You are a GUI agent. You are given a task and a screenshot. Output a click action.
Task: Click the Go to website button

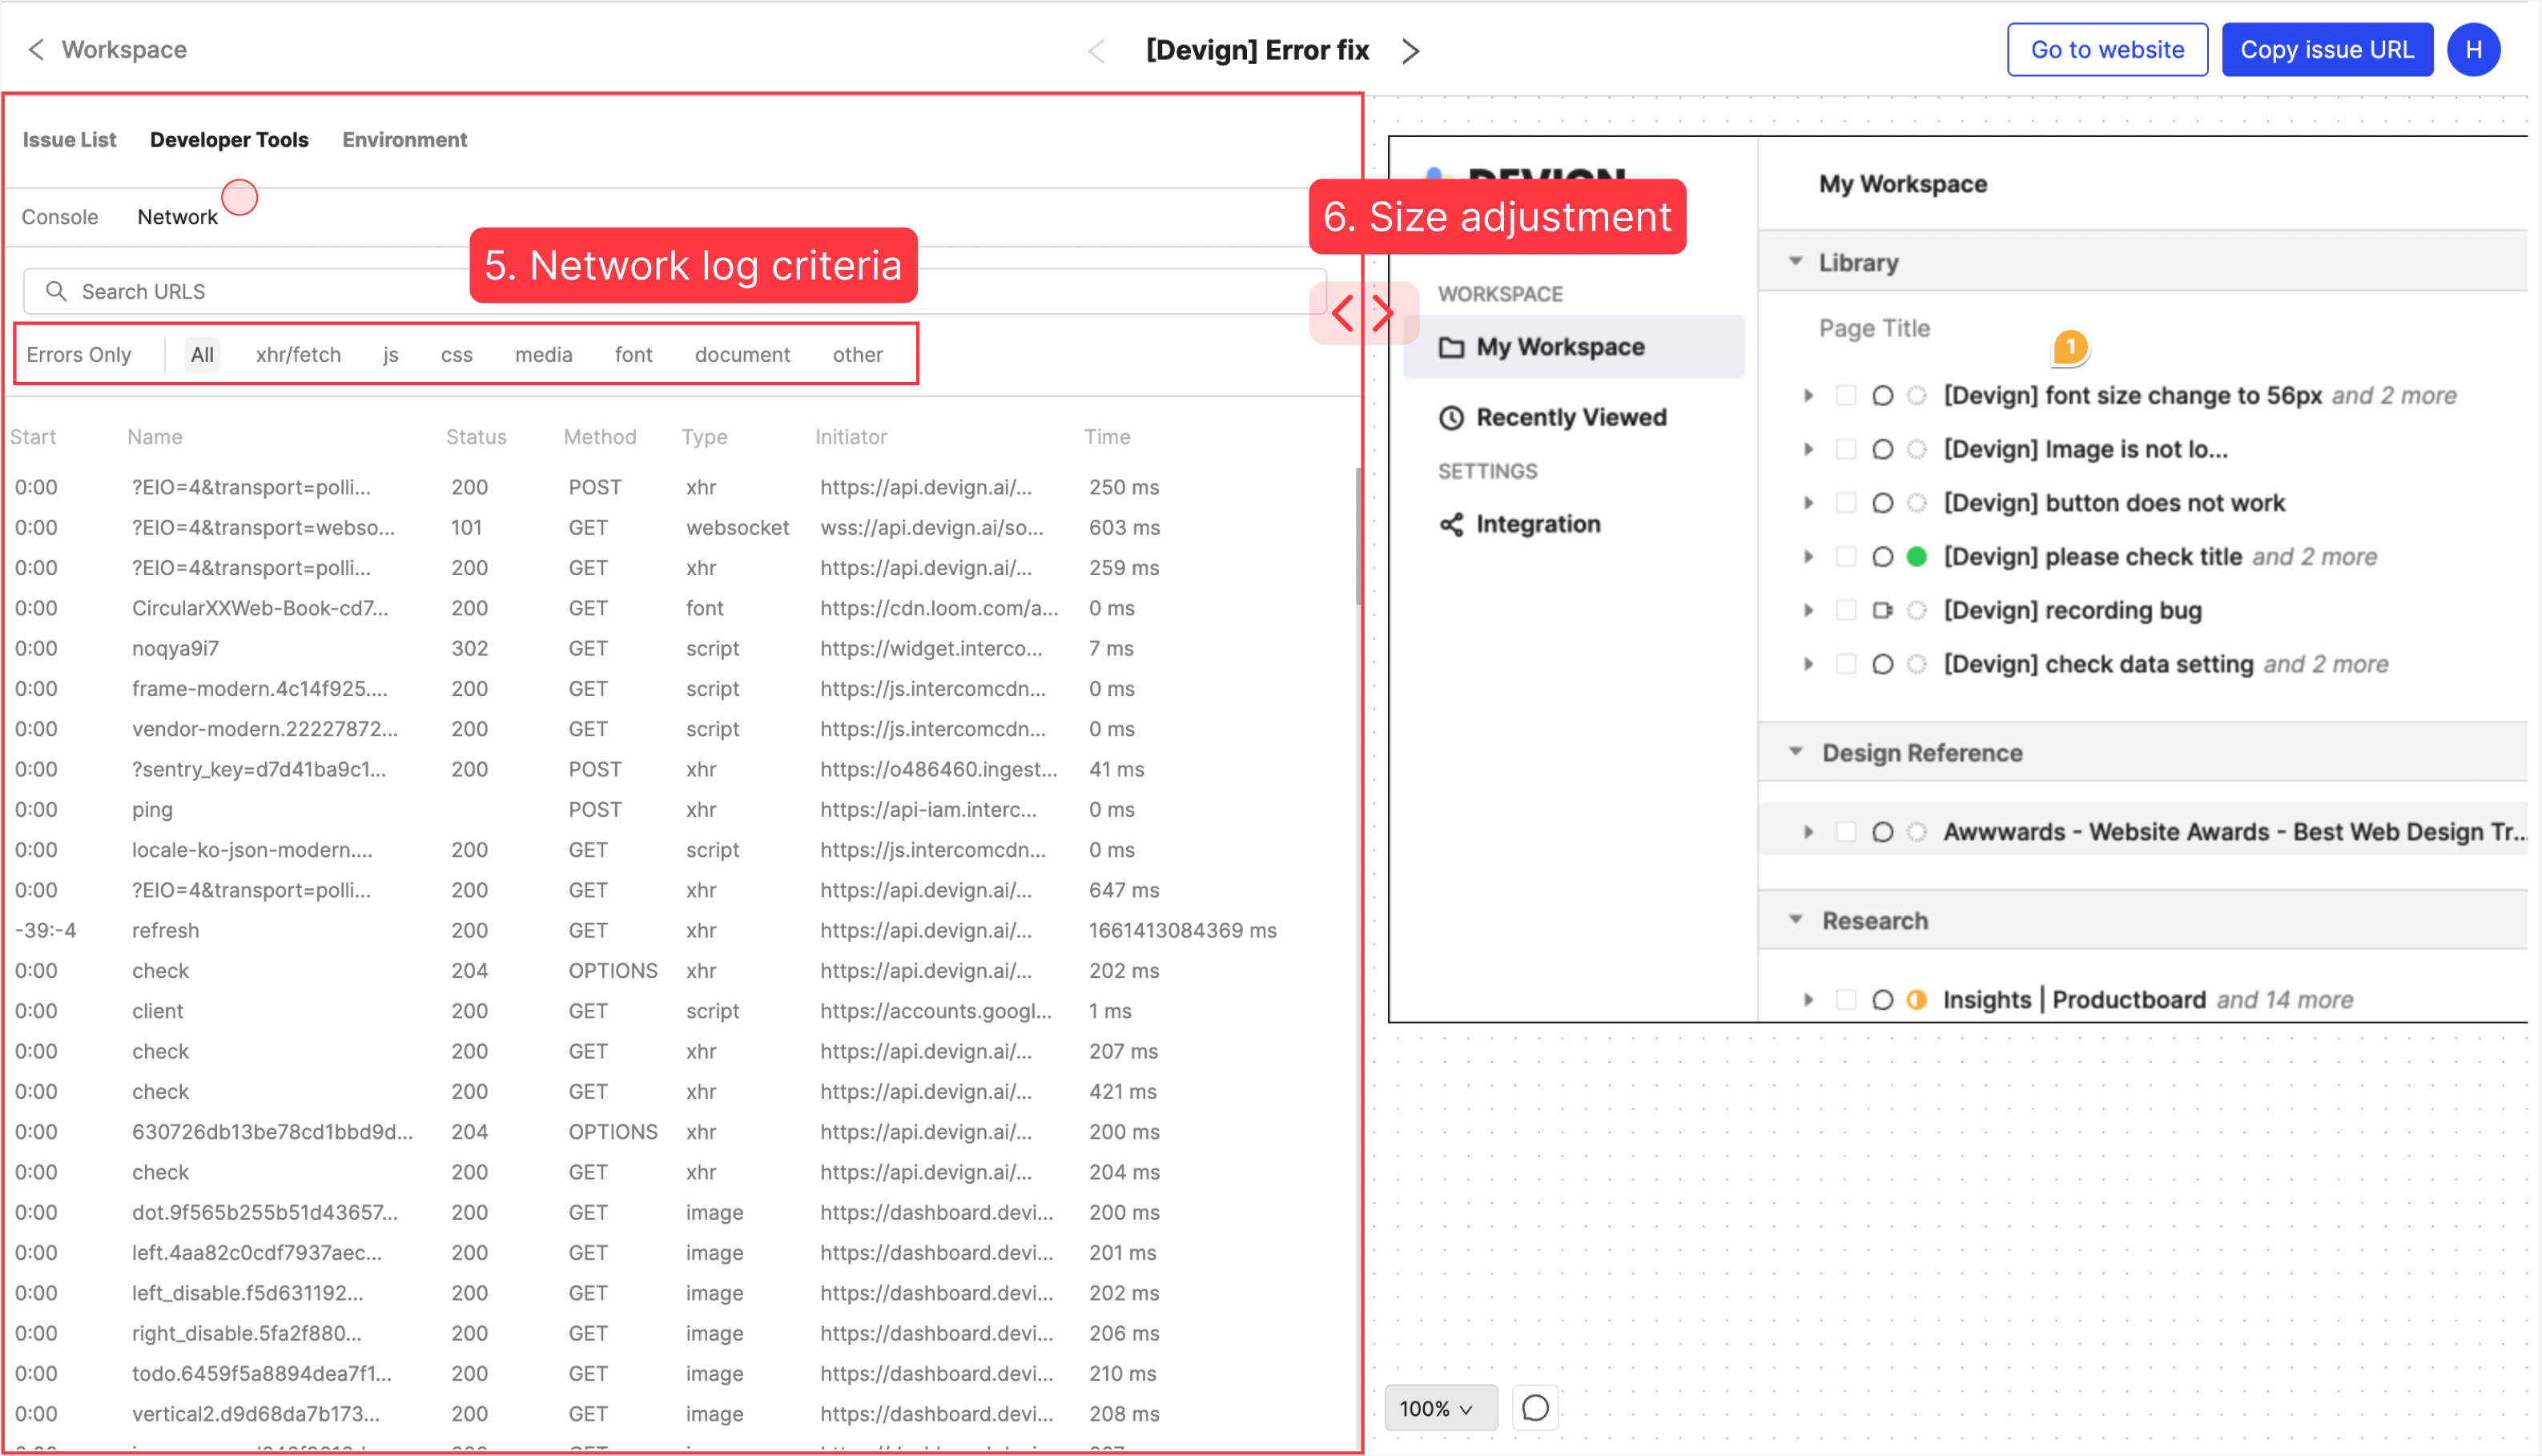2106,49
